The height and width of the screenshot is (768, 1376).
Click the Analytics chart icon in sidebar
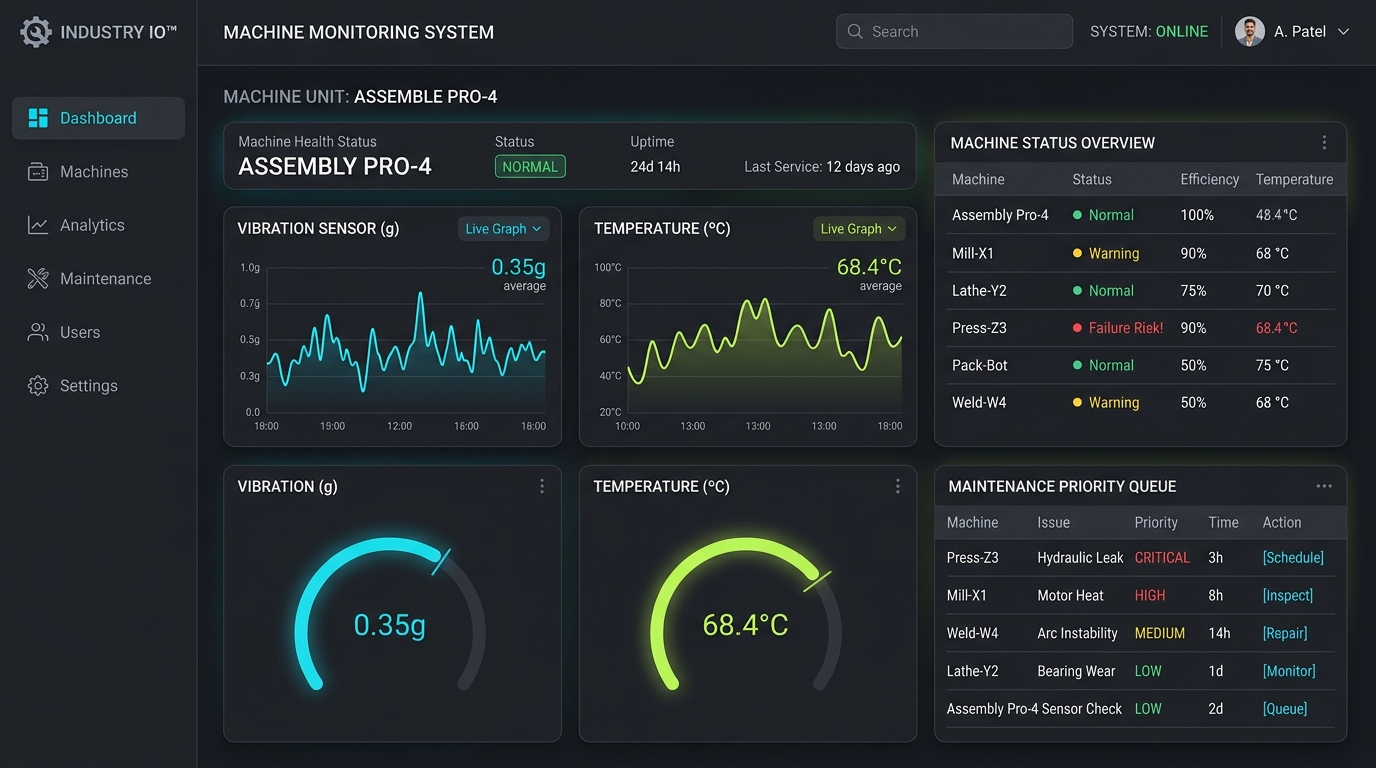[38, 225]
